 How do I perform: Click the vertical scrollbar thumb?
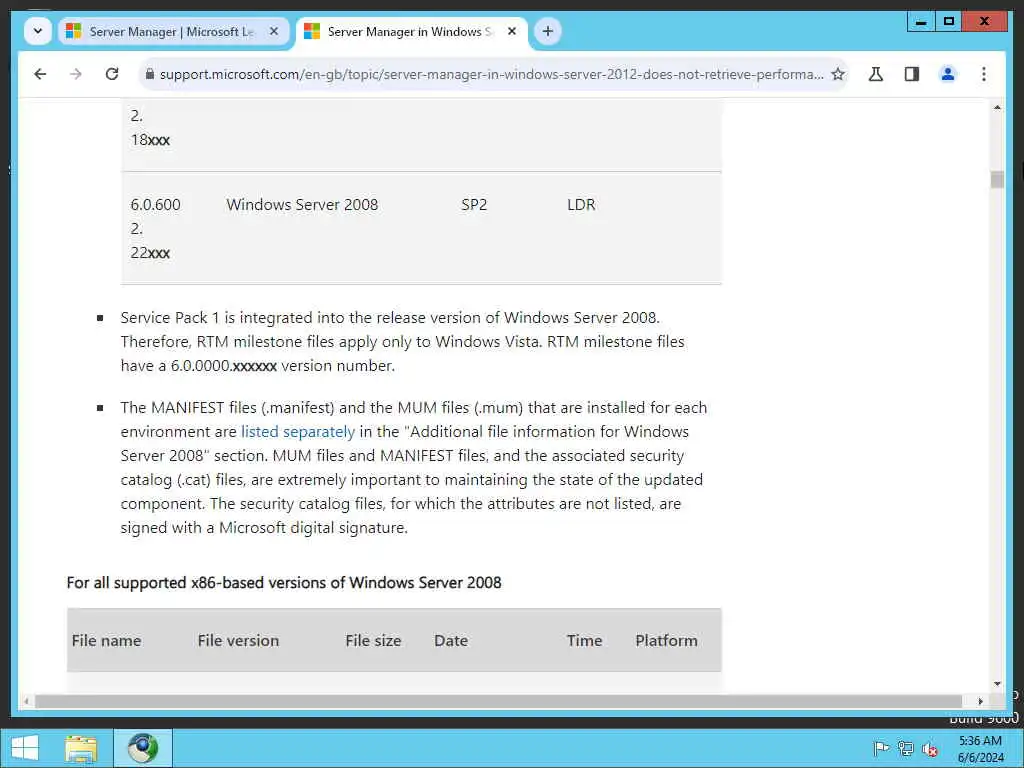point(997,179)
